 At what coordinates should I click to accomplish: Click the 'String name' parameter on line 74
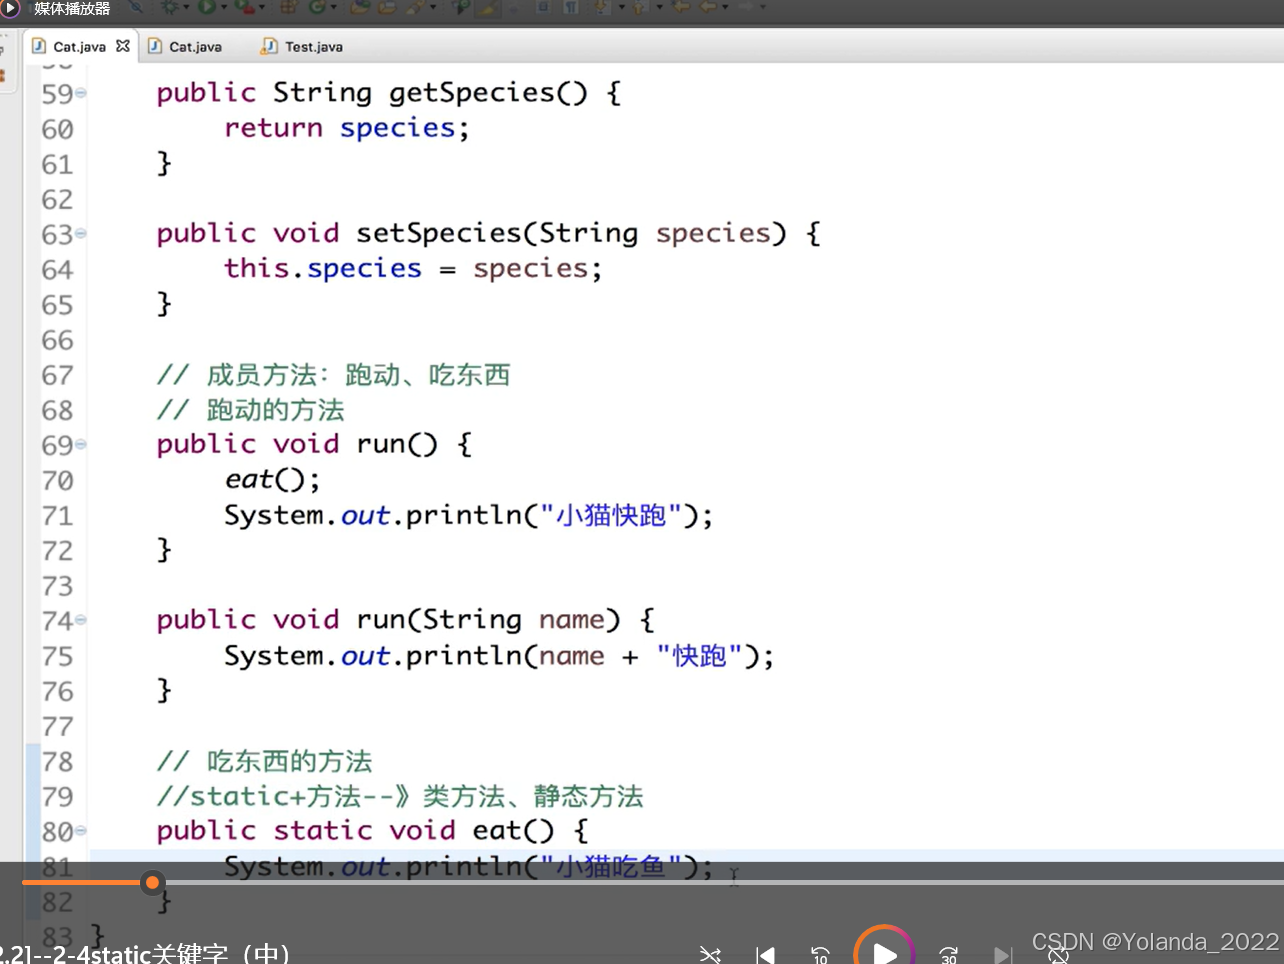pyautogui.click(x=512, y=620)
